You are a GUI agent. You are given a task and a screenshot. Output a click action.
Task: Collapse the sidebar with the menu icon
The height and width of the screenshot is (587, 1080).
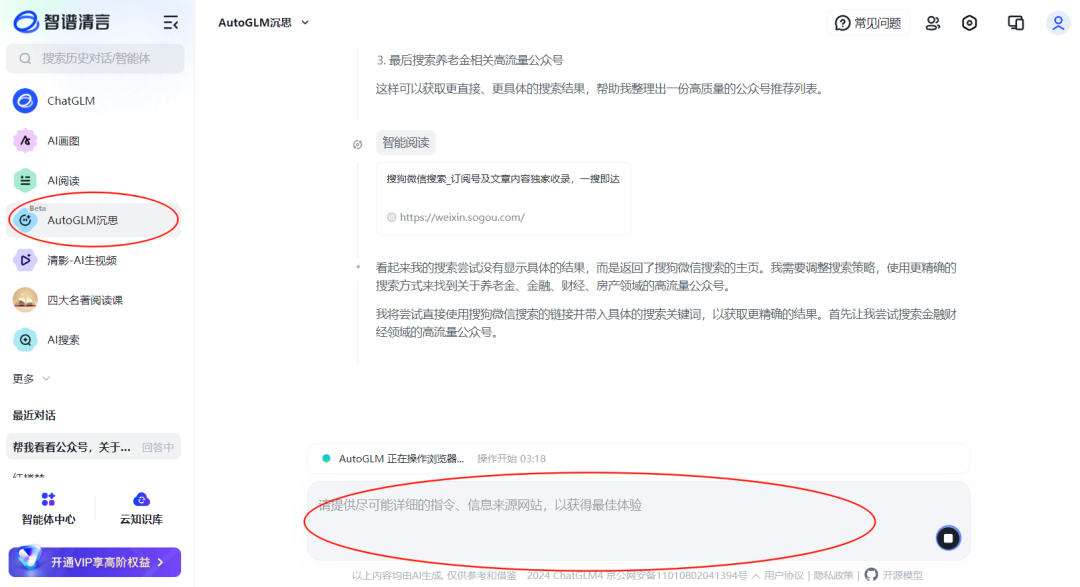171,23
